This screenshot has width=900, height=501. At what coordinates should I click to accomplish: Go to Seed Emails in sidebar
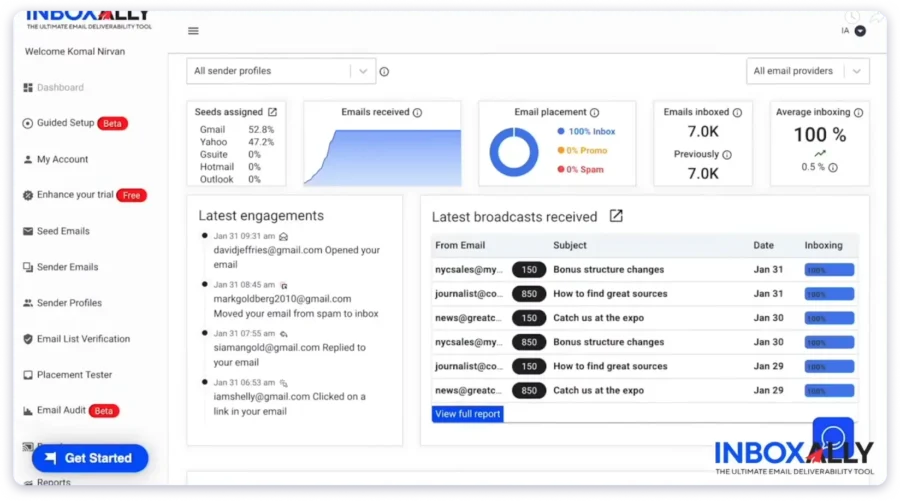[x=63, y=231]
